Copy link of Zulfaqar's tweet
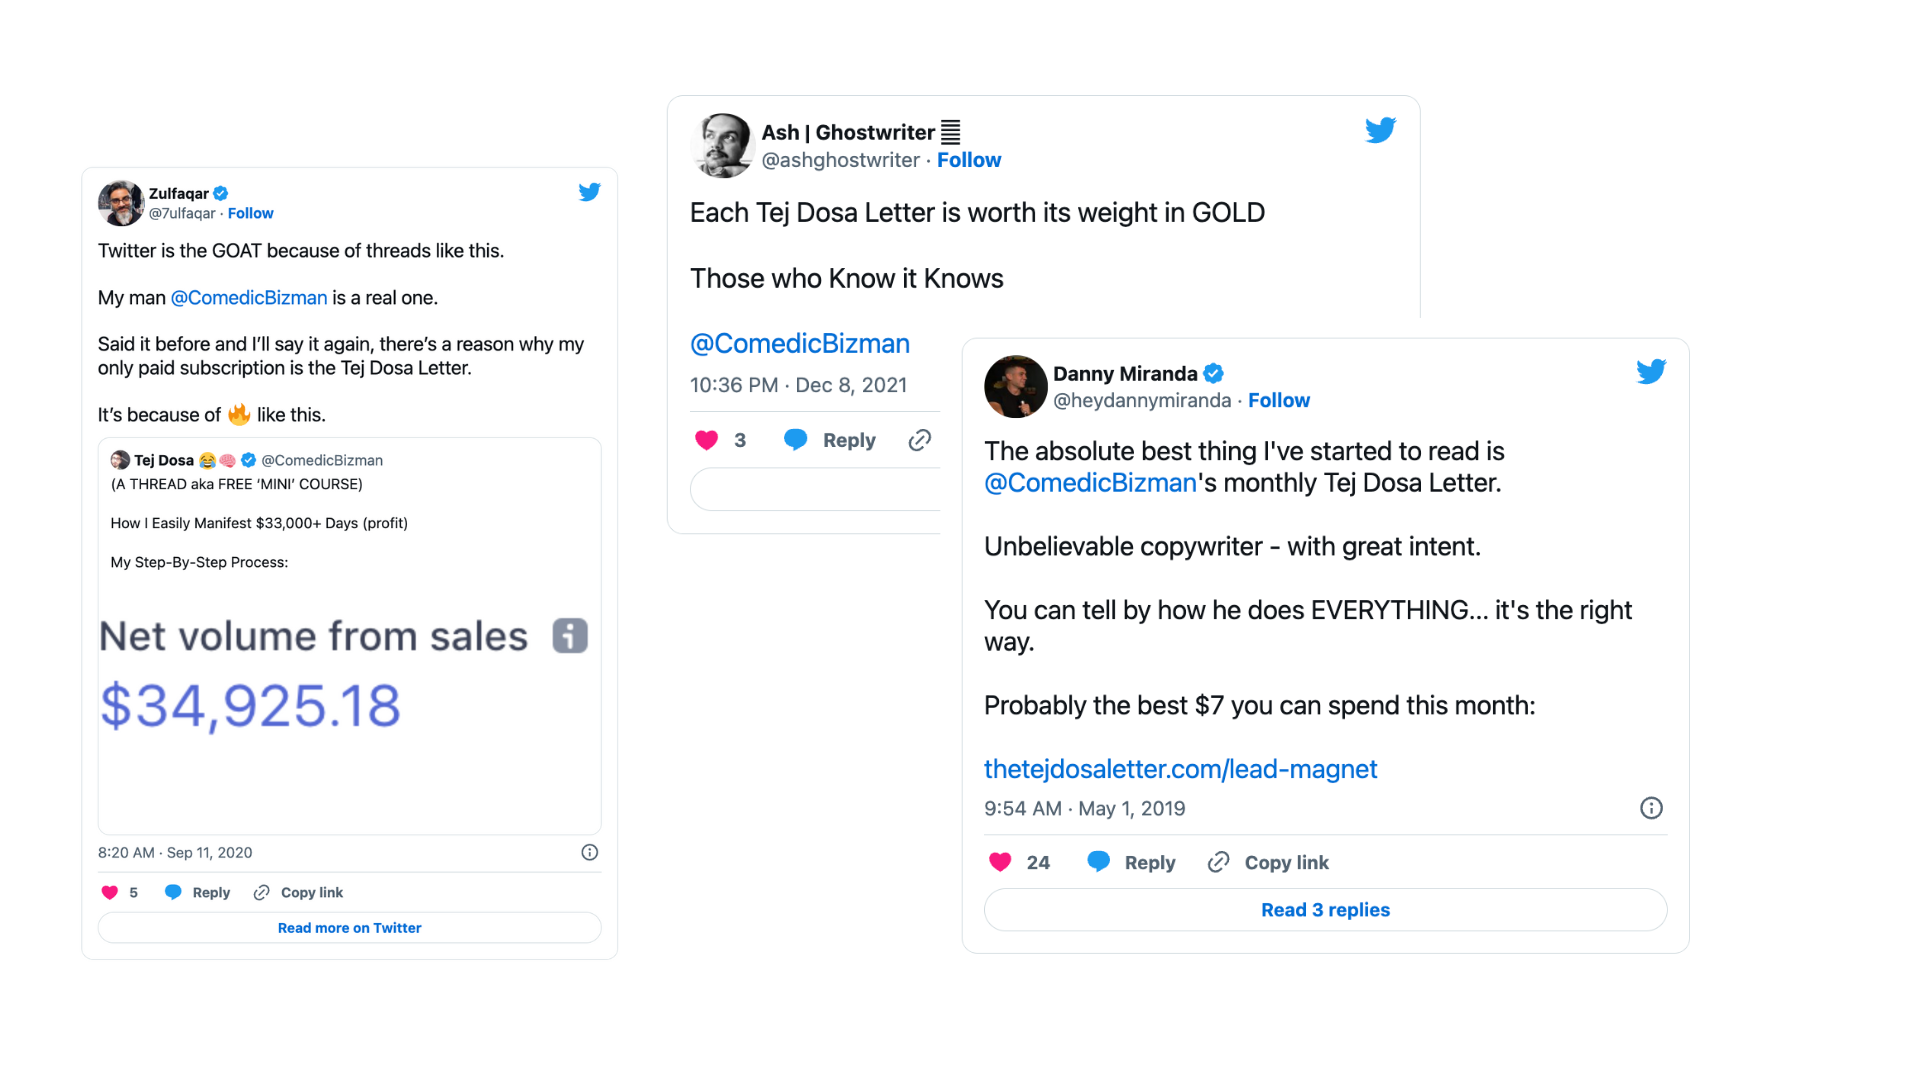 tap(298, 892)
